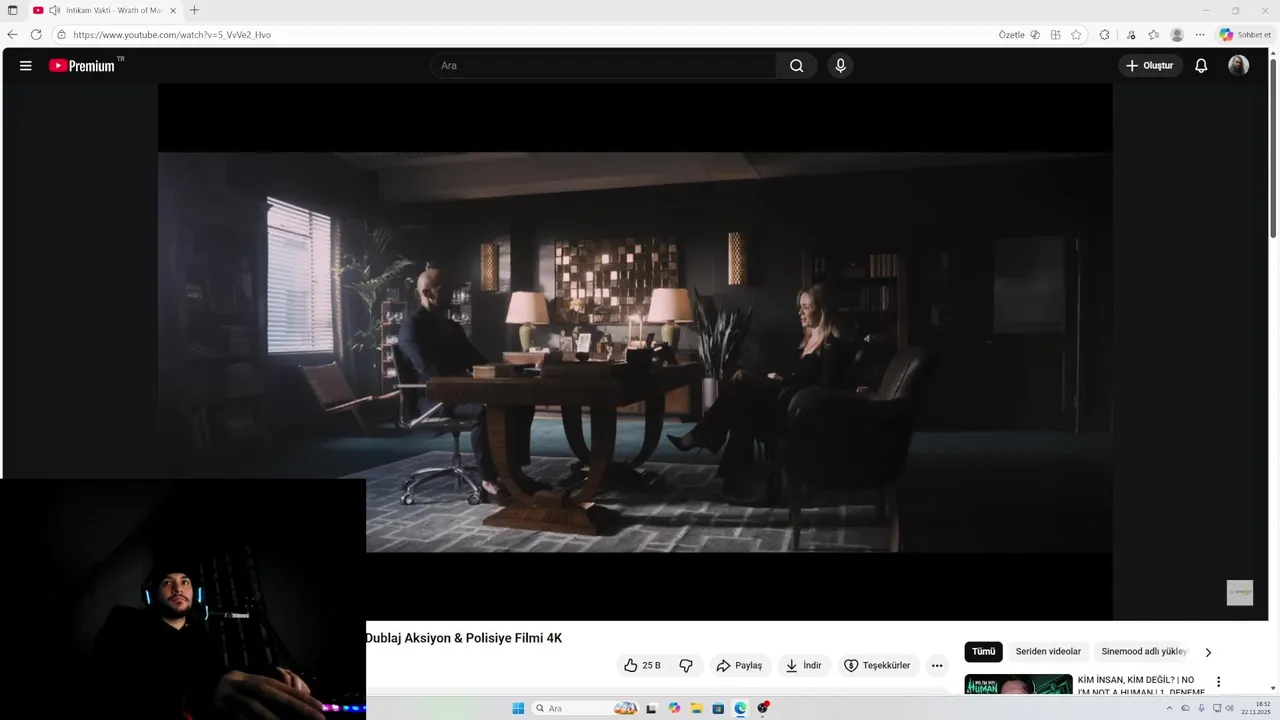This screenshot has height=720, width=1280.
Task: Select the Seriden videolar chip
Action: coord(1048,652)
